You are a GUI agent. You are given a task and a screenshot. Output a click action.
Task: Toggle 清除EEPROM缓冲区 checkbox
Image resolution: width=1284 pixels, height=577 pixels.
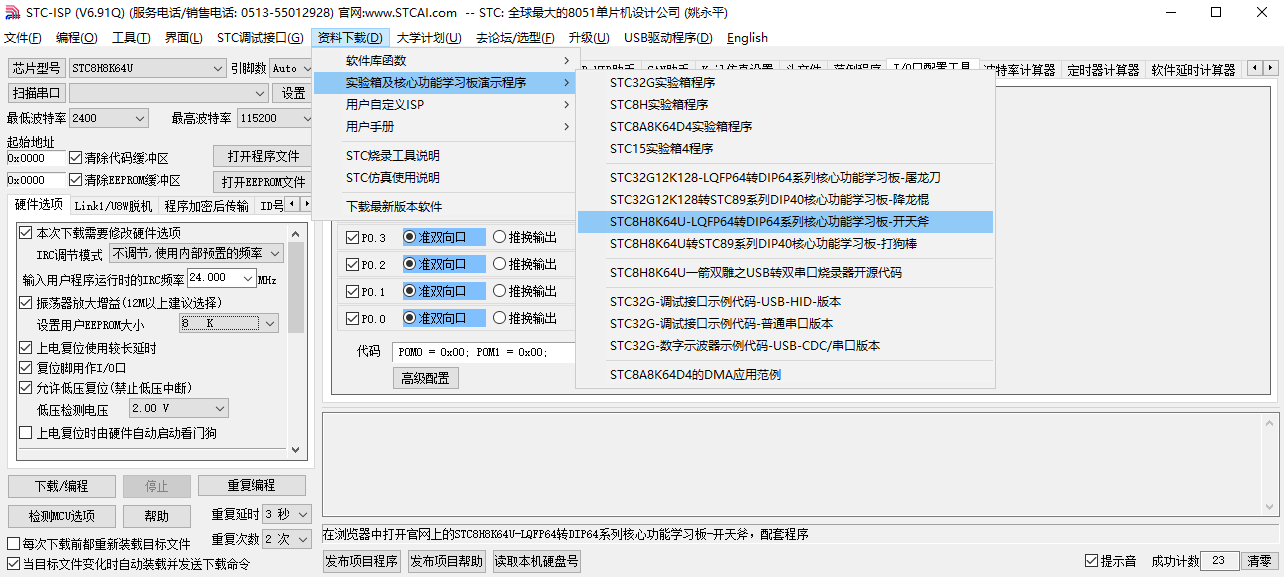coord(76,180)
